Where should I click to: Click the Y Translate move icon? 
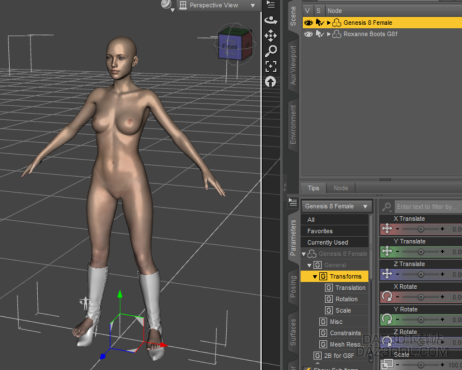pos(387,251)
